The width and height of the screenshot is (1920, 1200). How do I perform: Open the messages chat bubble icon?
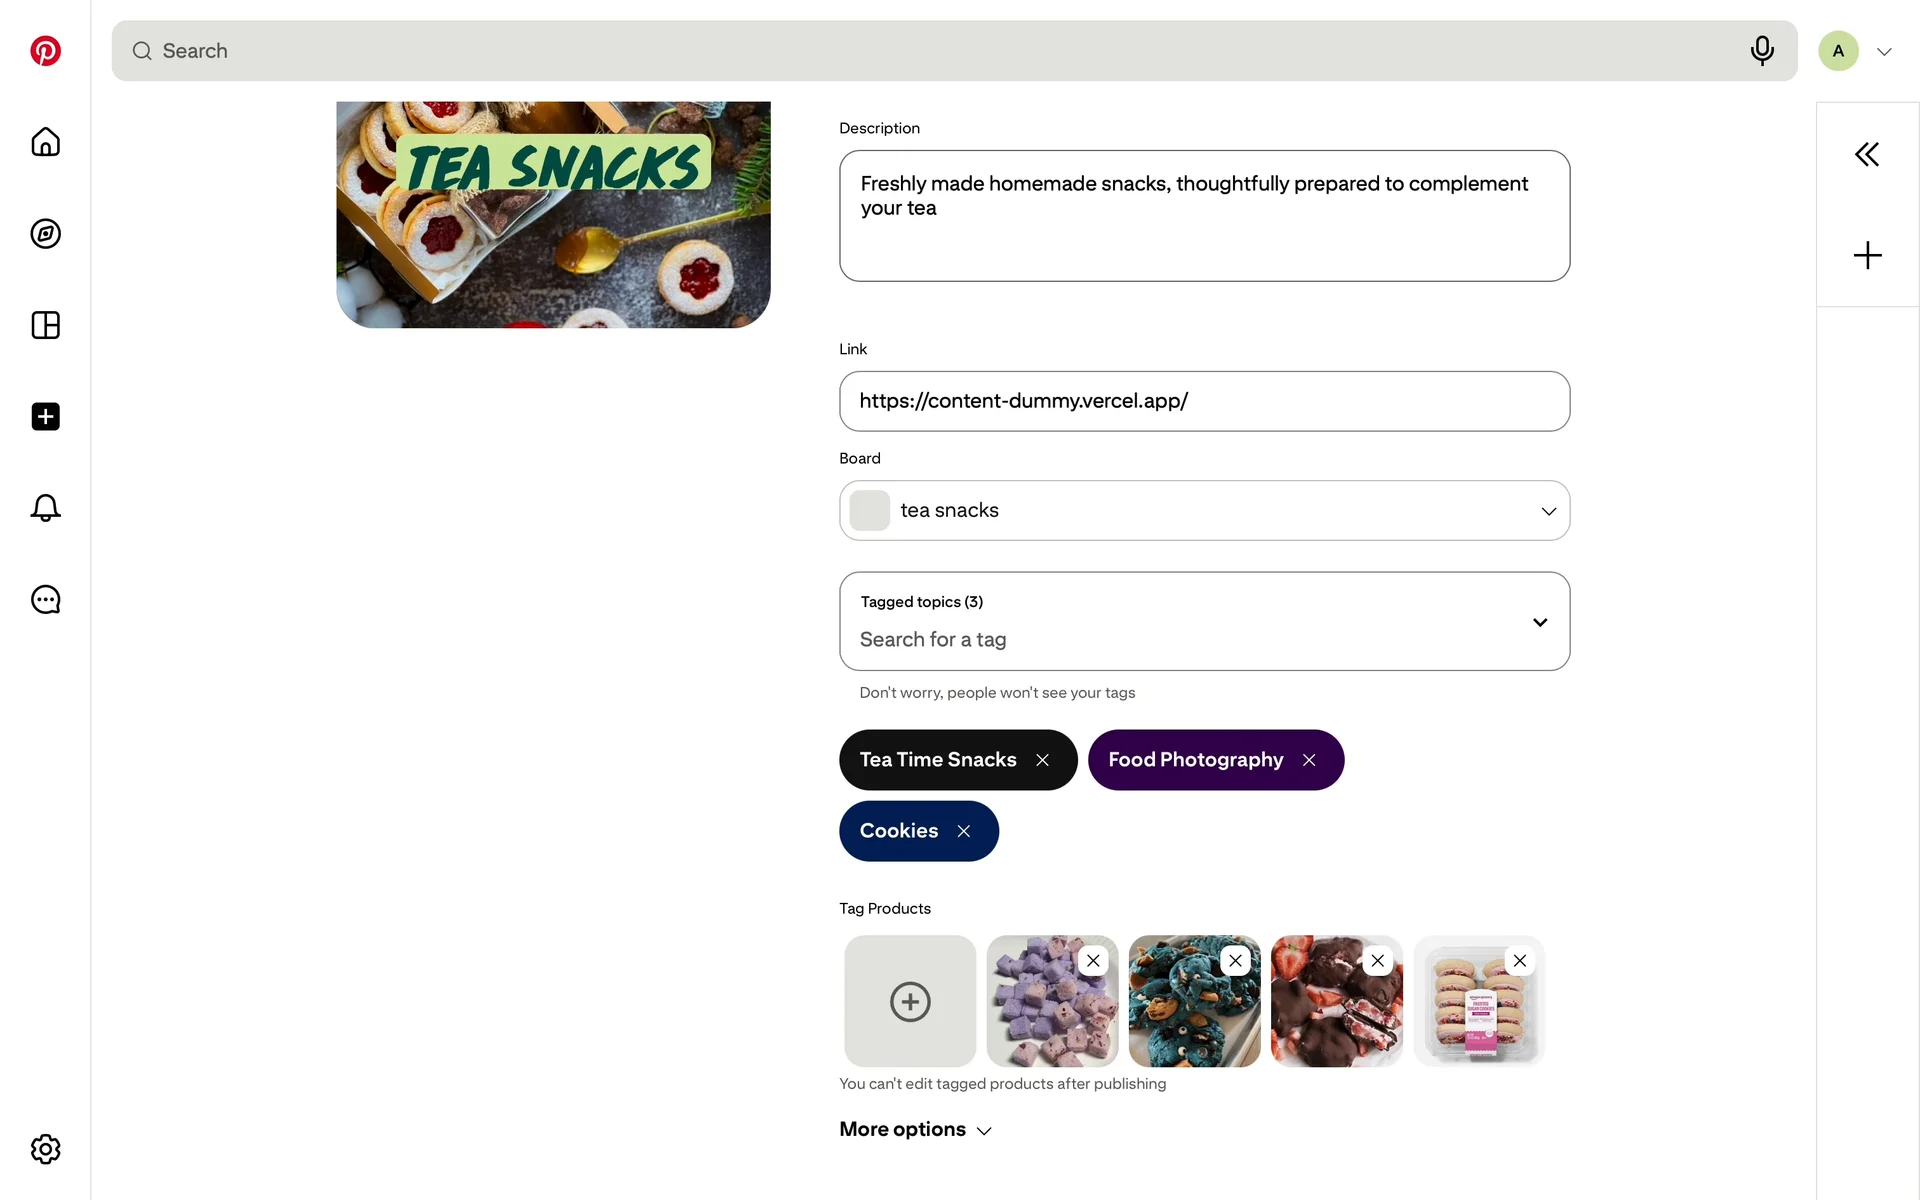45,600
